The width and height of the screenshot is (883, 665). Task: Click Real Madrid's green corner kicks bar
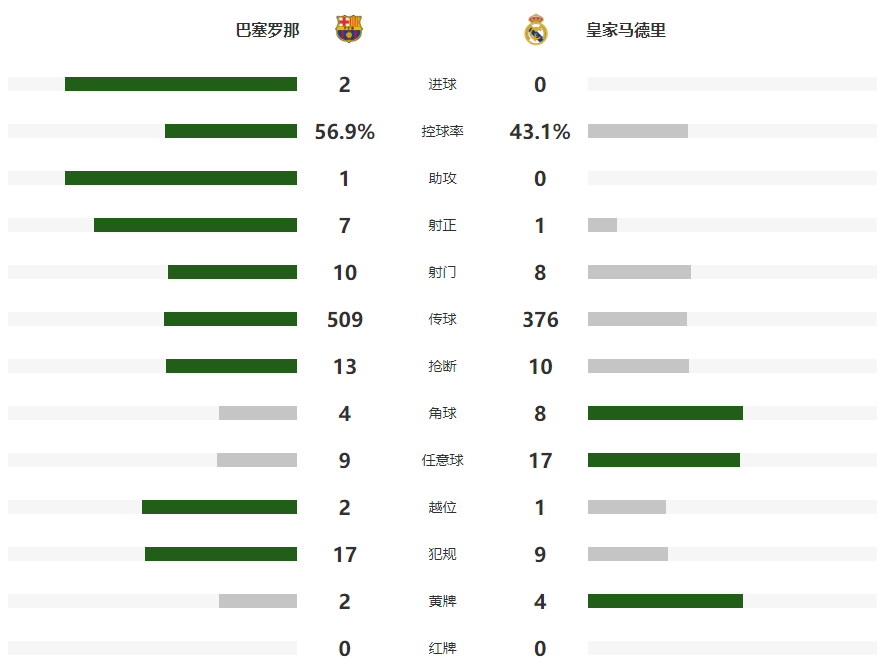tap(665, 413)
